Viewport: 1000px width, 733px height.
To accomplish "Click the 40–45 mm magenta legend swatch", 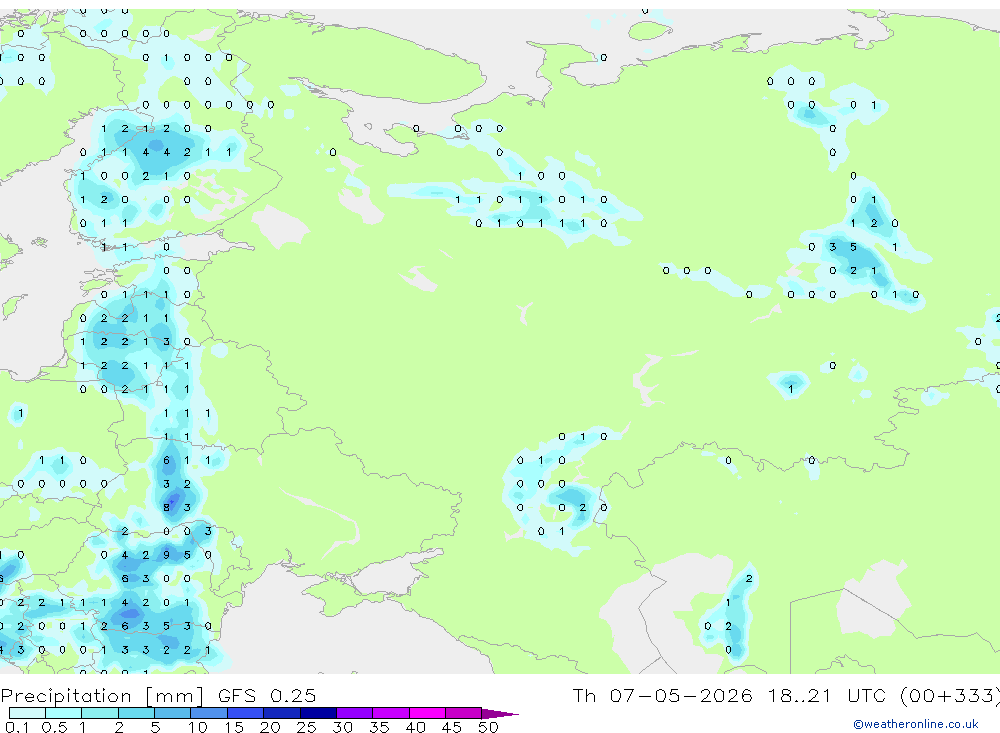I will (427, 713).
